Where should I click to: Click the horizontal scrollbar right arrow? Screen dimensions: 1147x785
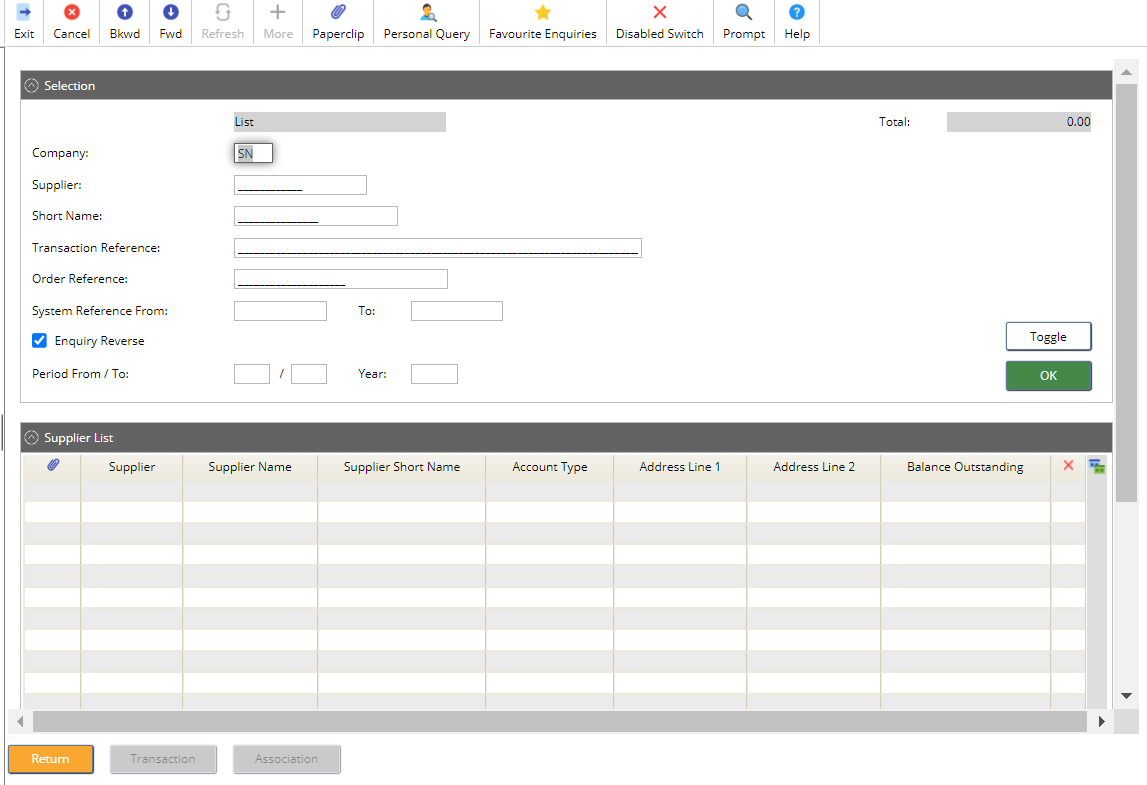pyautogui.click(x=1102, y=721)
